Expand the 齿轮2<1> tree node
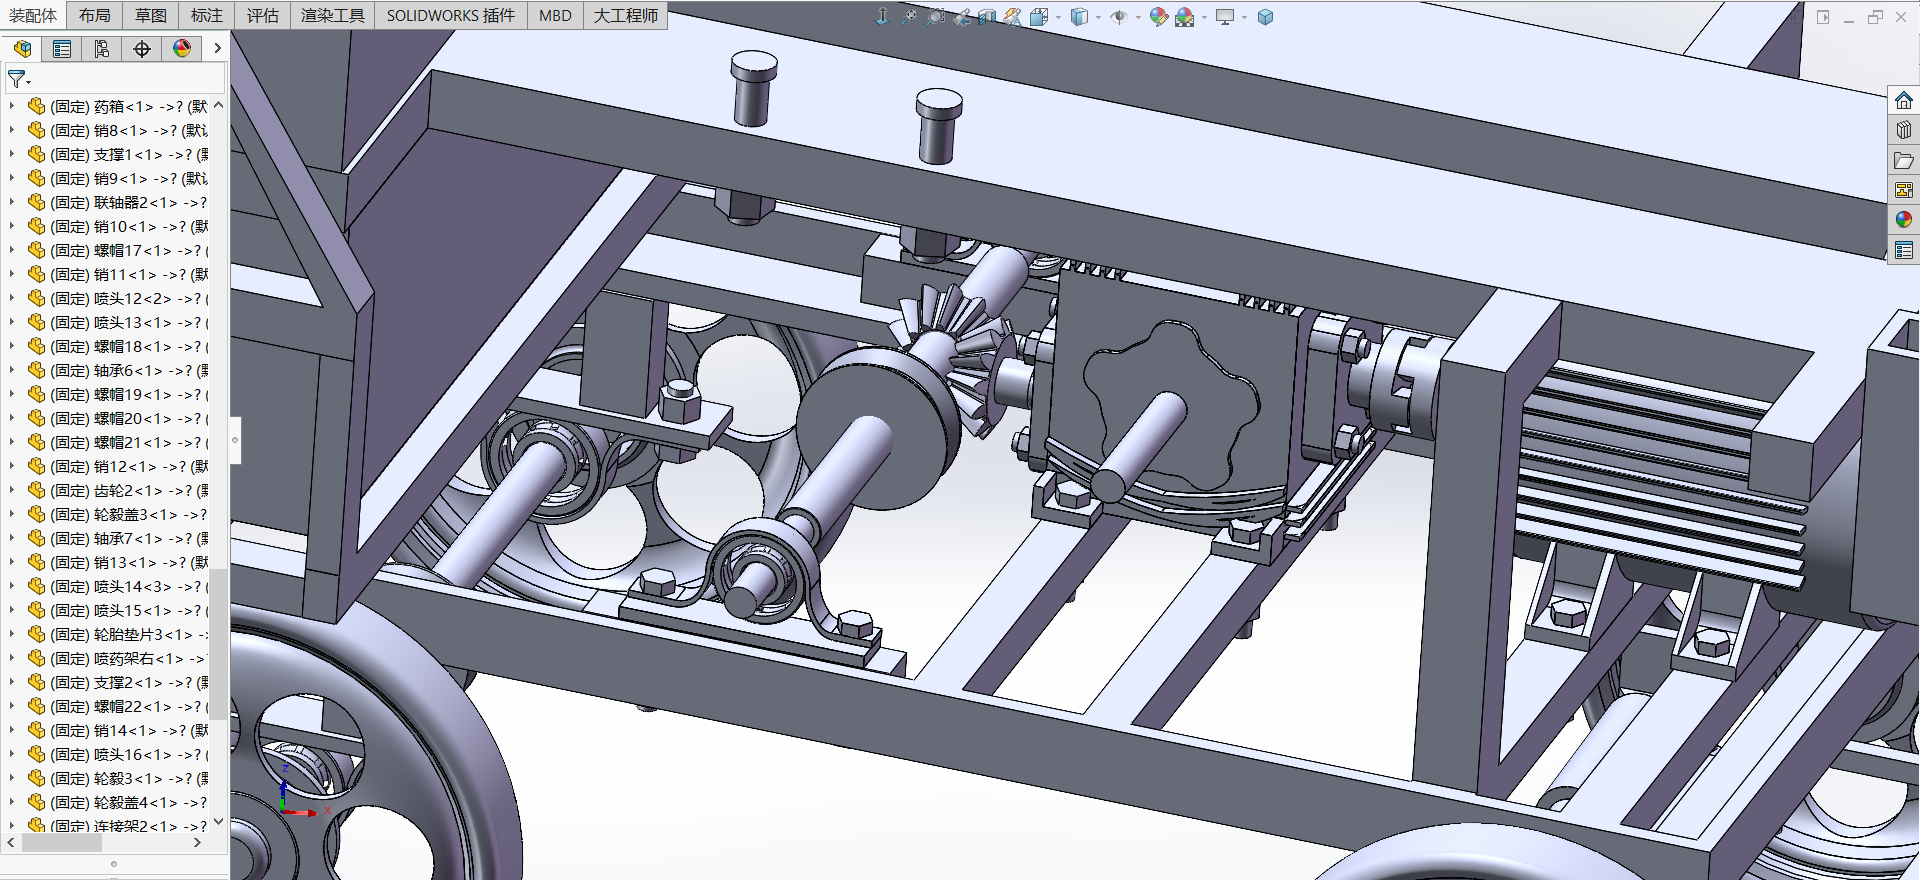Viewport: 1920px width, 880px height. pyautogui.click(x=12, y=490)
